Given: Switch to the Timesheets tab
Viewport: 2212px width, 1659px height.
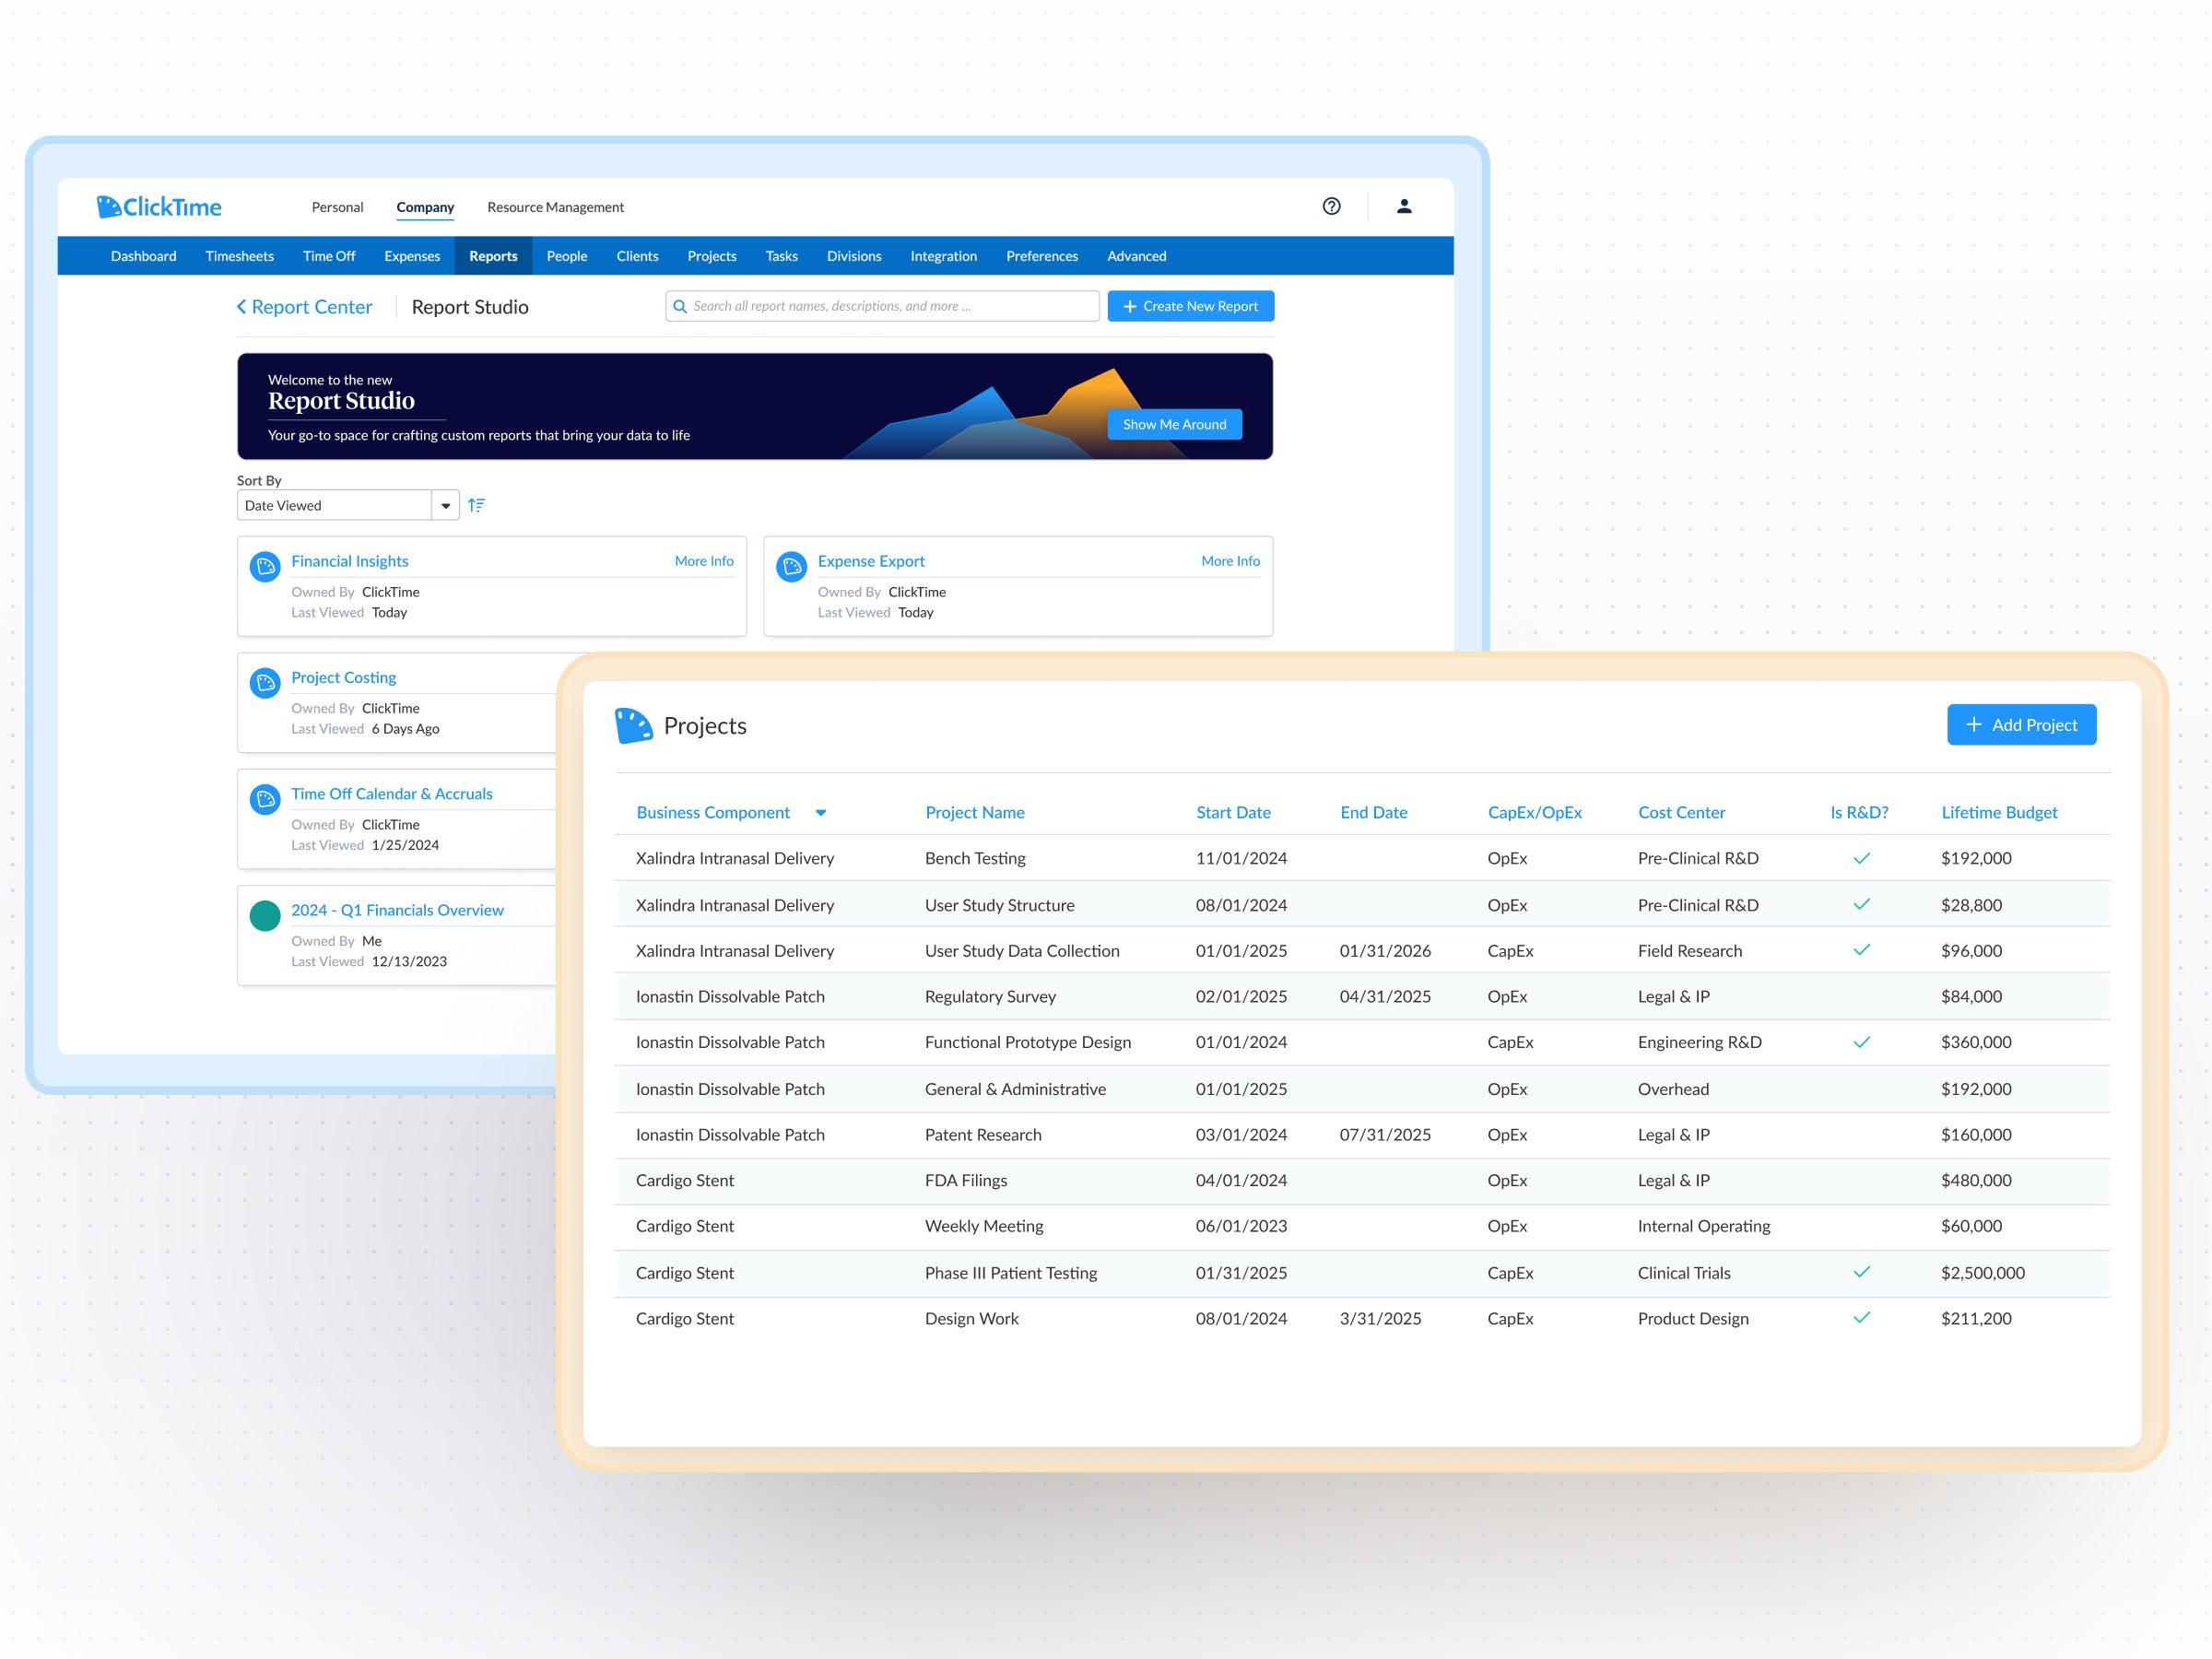Looking at the screenshot, I should pos(239,256).
